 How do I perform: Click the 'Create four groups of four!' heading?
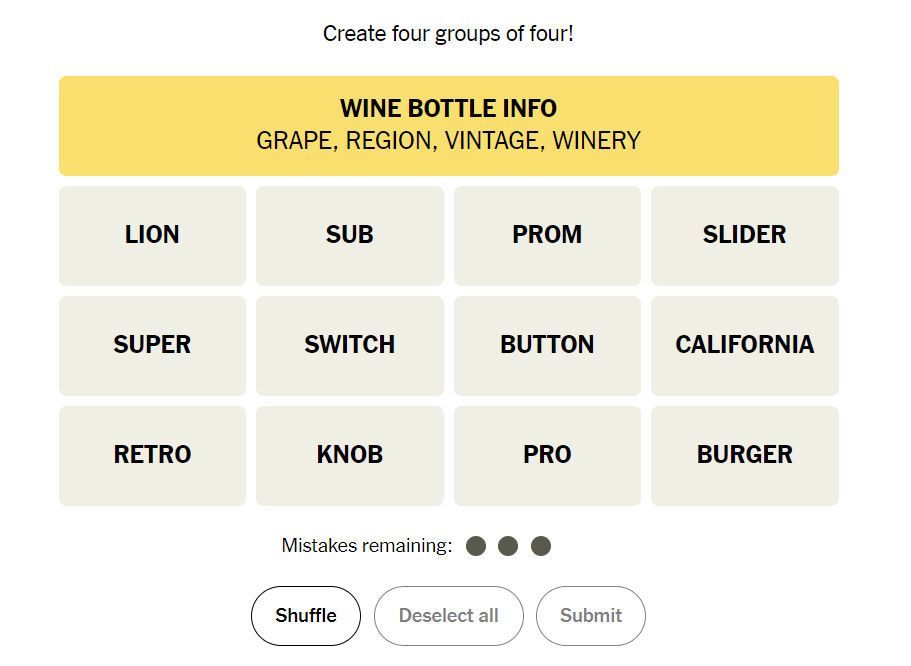point(448,34)
